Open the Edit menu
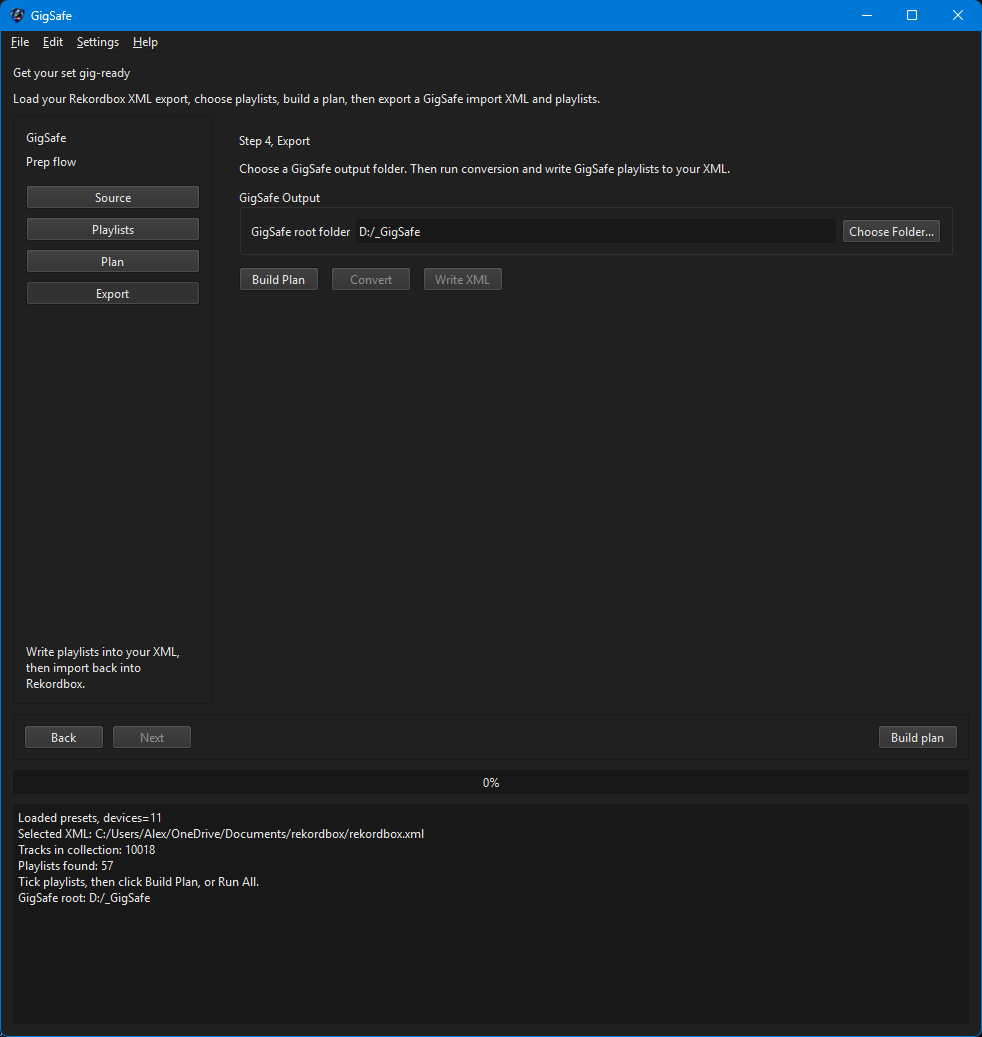 (53, 42)
